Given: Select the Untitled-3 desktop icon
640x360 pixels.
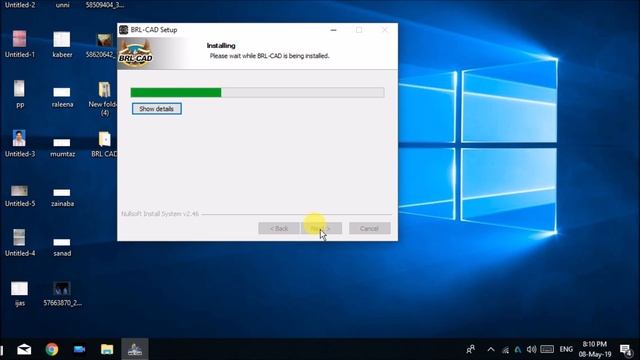Looking at the screenshot, I should click(20, 144).
